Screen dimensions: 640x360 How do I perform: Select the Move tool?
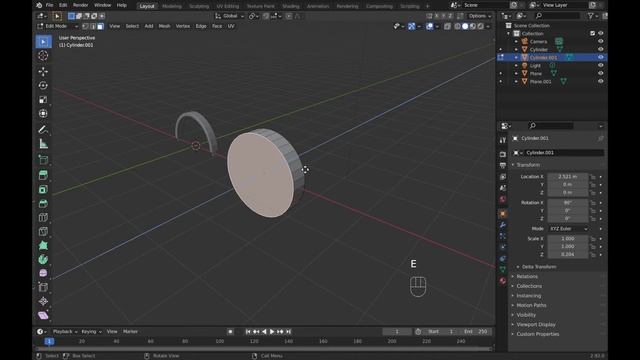pos(43,71)
